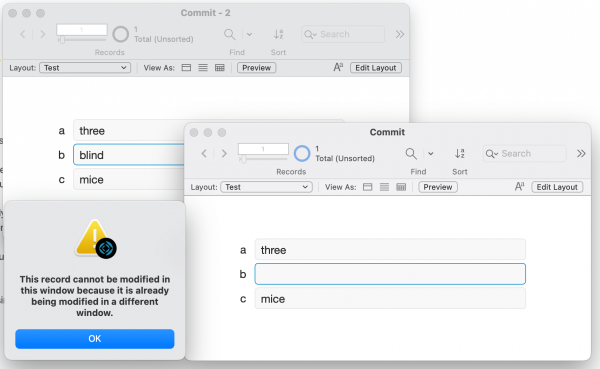Click 'Total (Unsorted)' text in Commit window
Viewport: 600px width, 369px height.
pos(345,158)
